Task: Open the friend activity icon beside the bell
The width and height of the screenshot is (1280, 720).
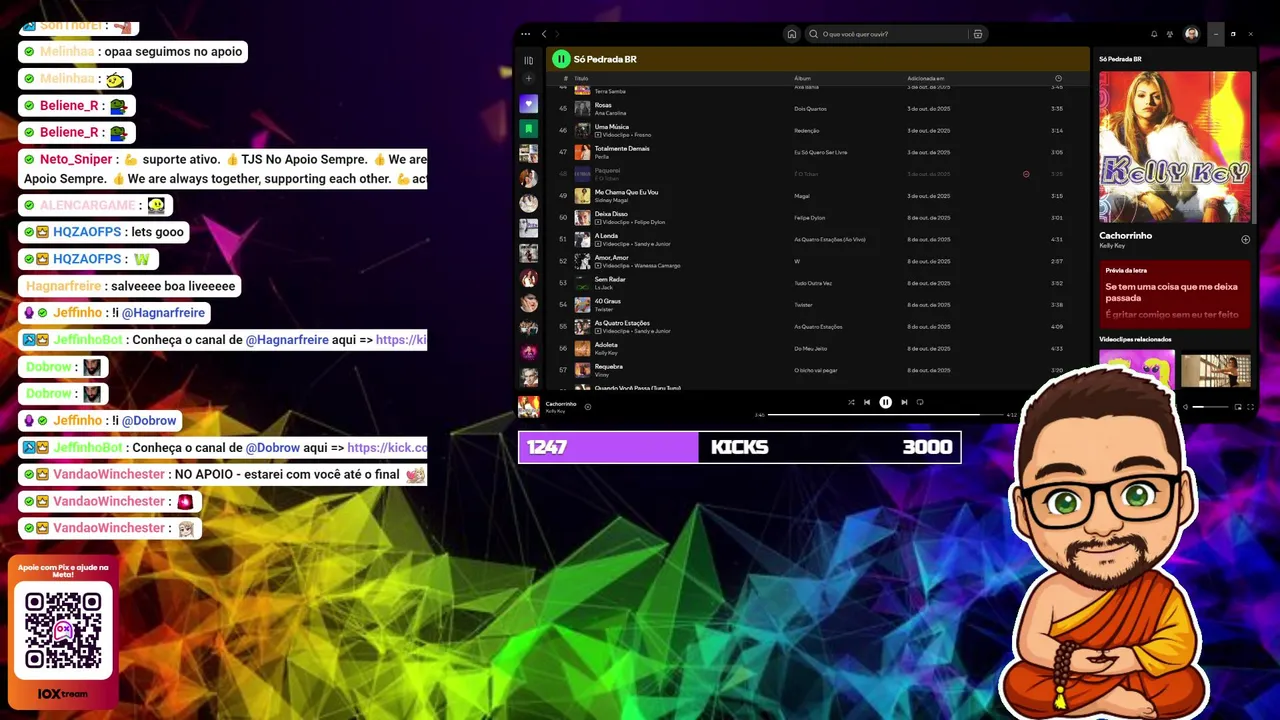Action: coord(1170,34)
